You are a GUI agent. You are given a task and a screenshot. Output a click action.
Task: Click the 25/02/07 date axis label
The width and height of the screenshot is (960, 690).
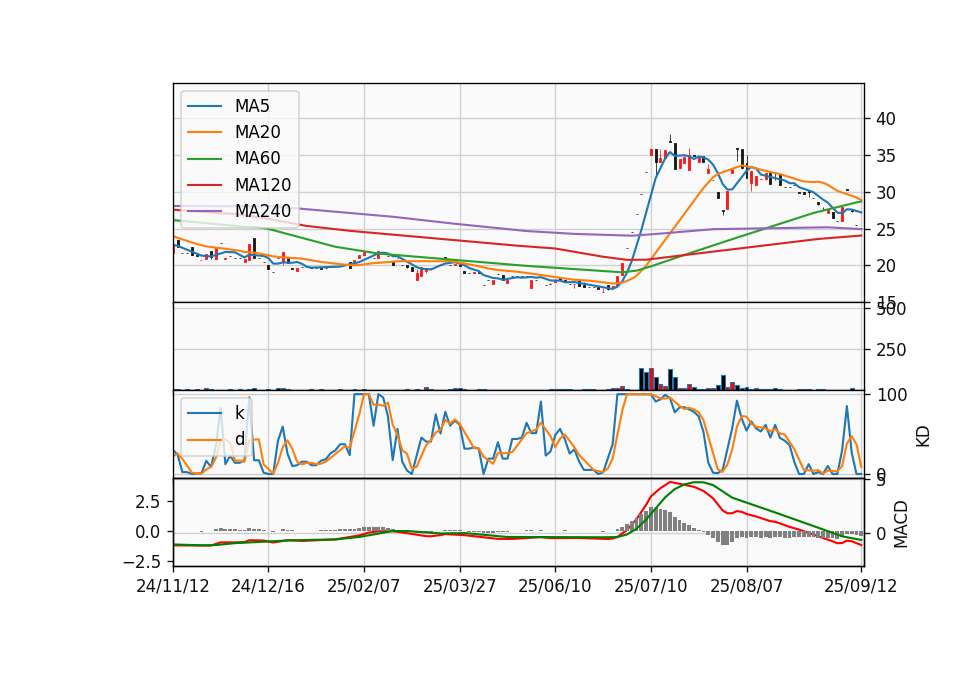[364, 586]
